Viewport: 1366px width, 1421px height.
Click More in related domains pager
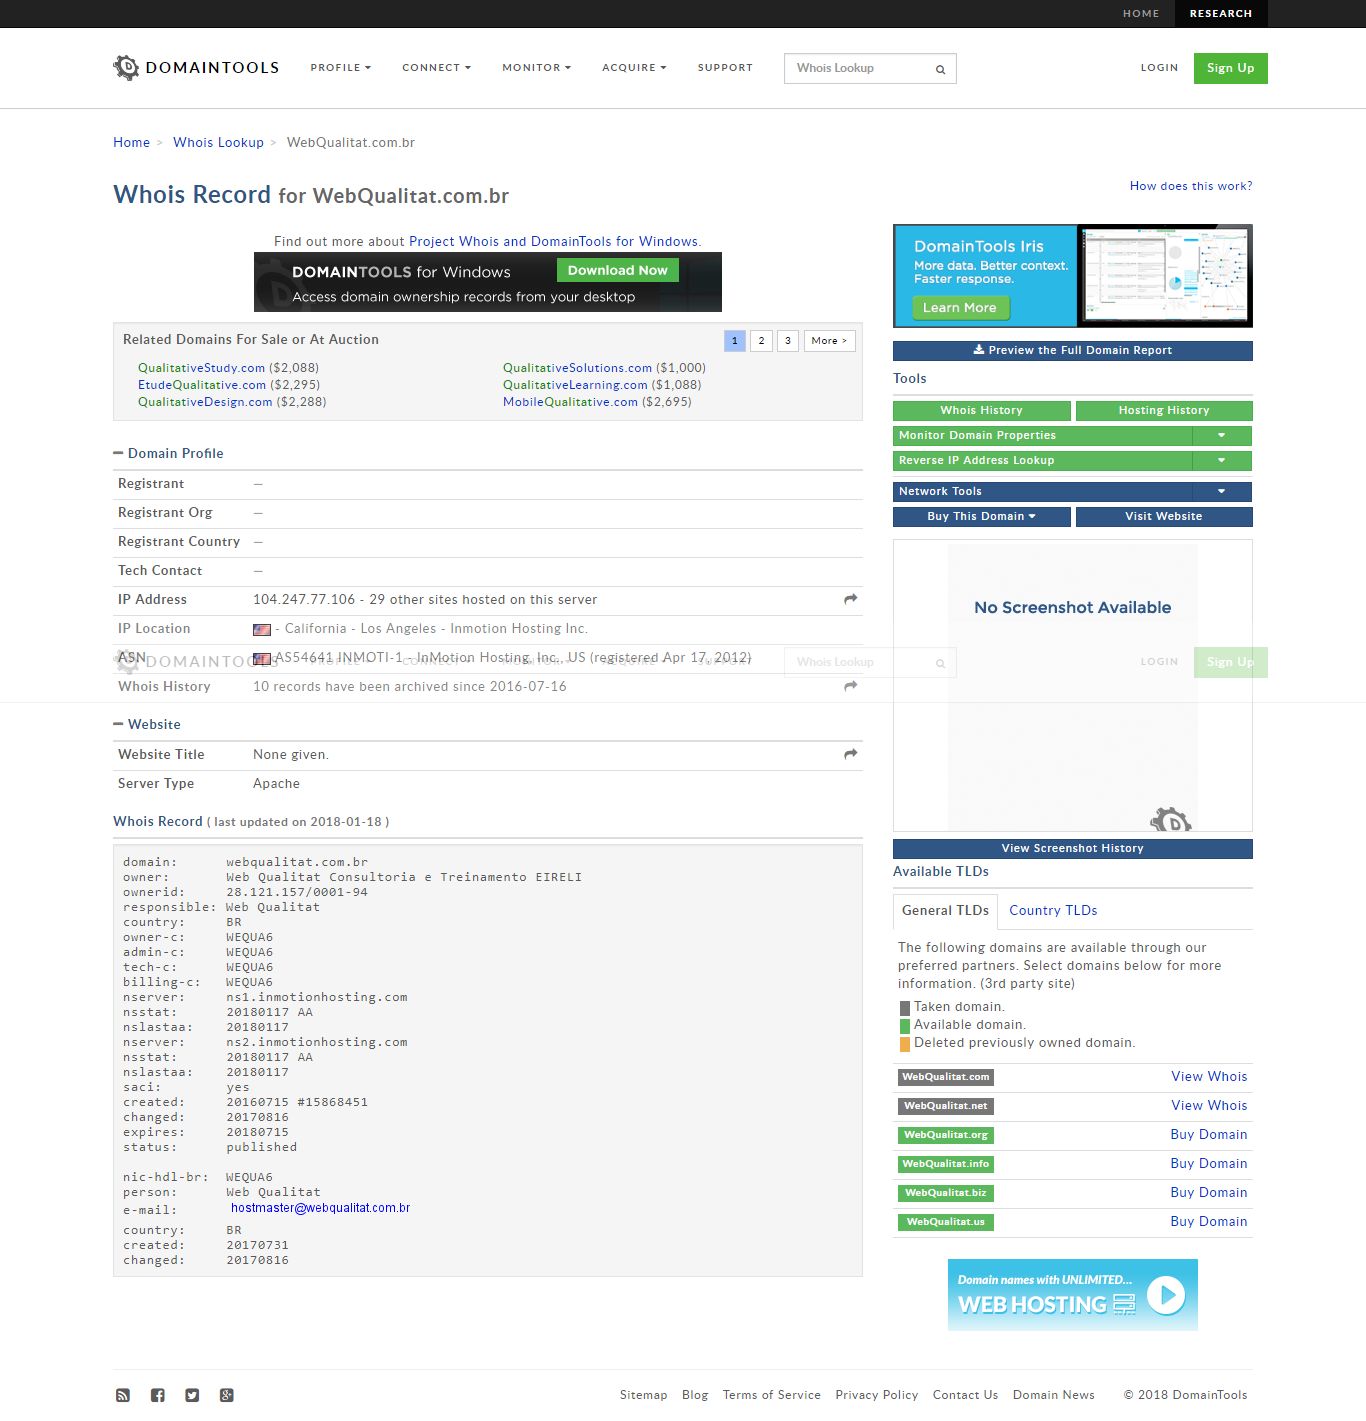click(829, 341)
